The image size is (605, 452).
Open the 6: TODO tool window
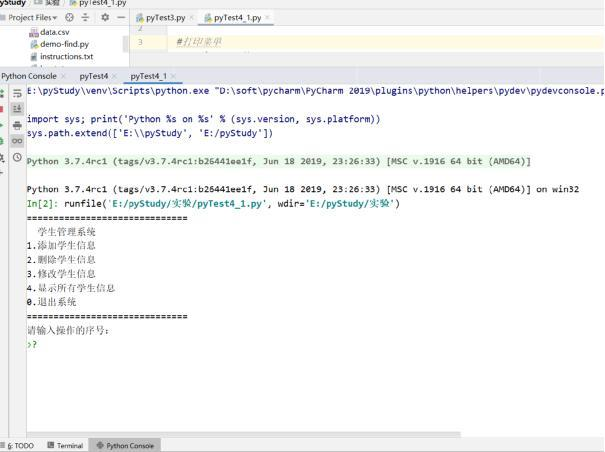(18, 445)
